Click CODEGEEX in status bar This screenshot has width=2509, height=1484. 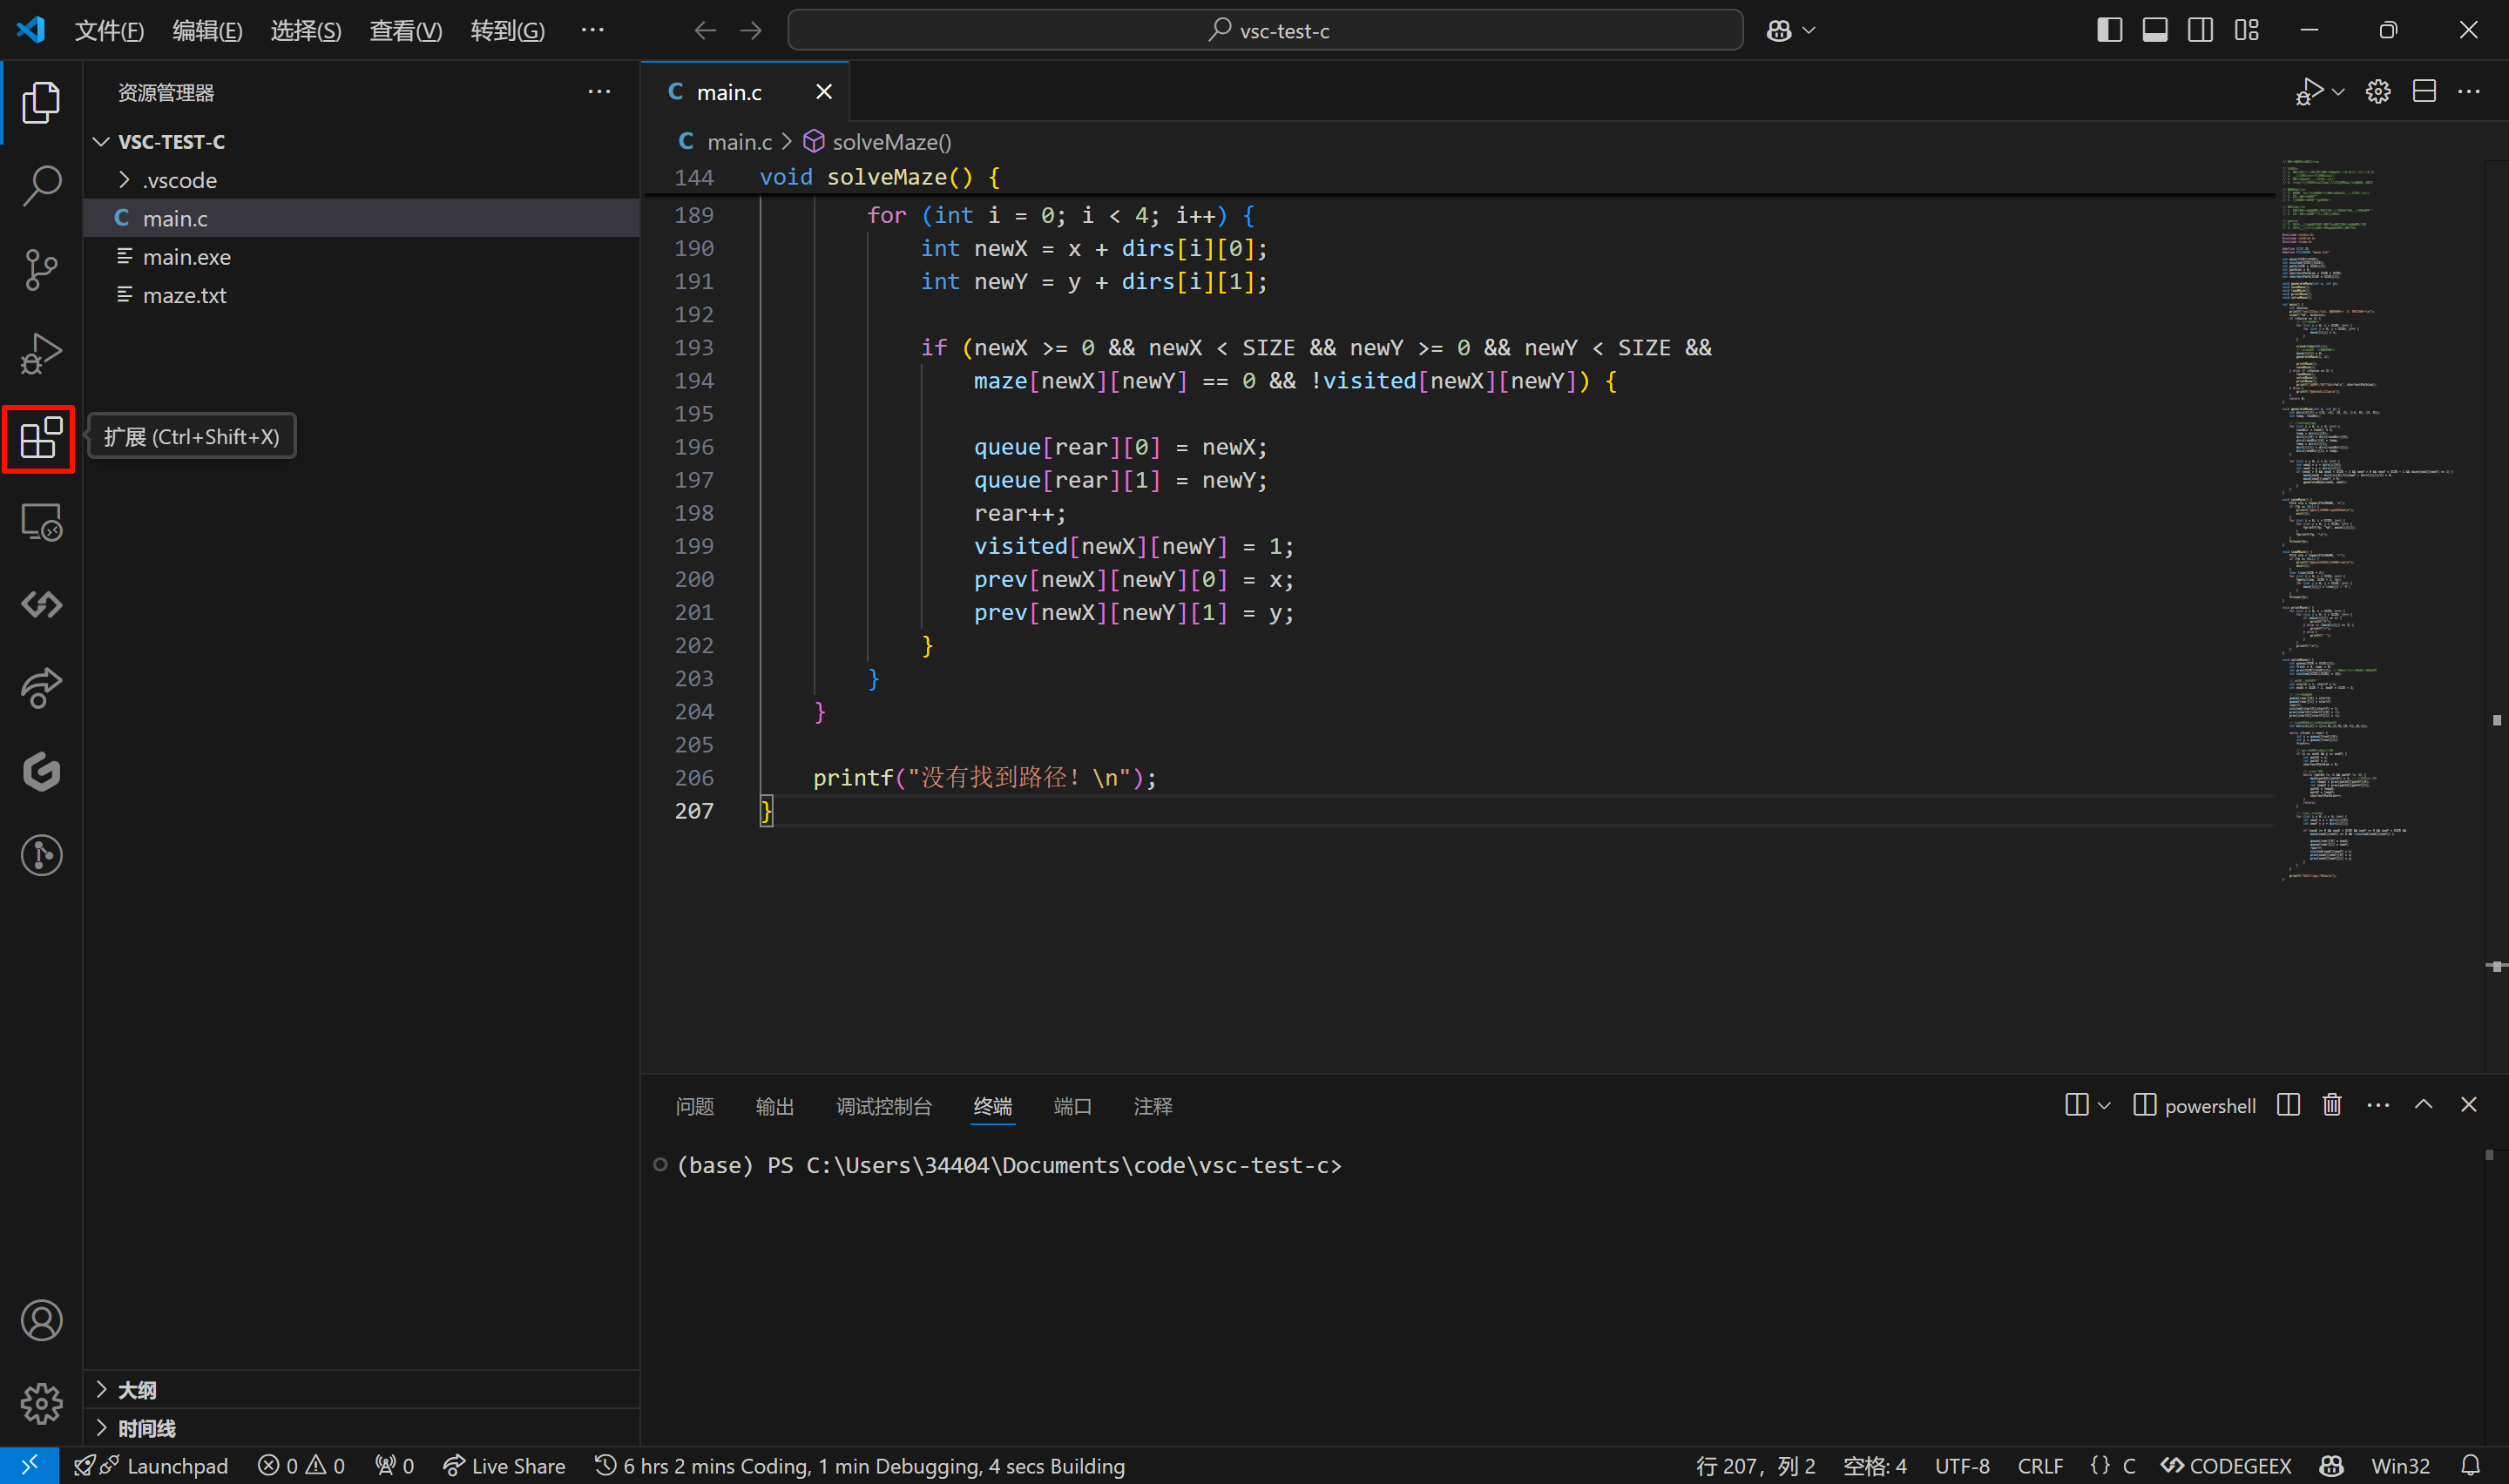pos(2226,1466)
